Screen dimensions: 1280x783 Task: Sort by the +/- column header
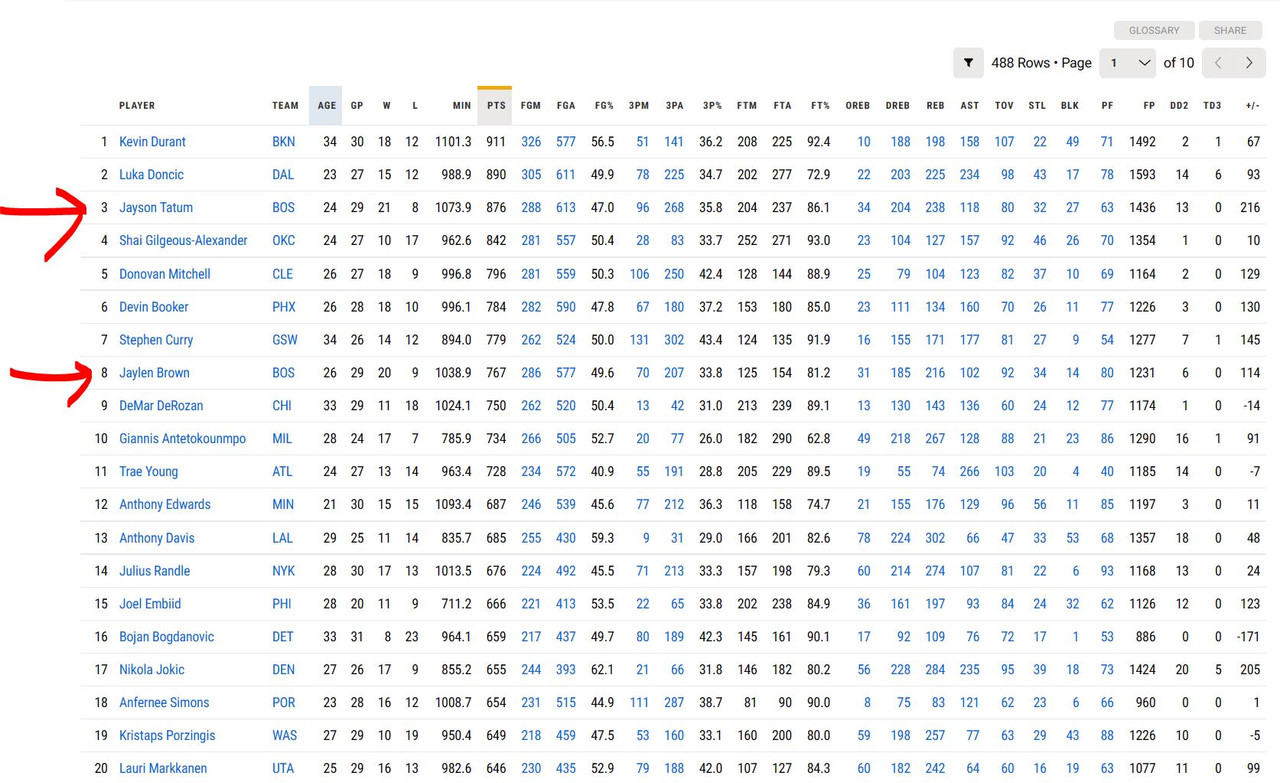tap(1252, 106)
